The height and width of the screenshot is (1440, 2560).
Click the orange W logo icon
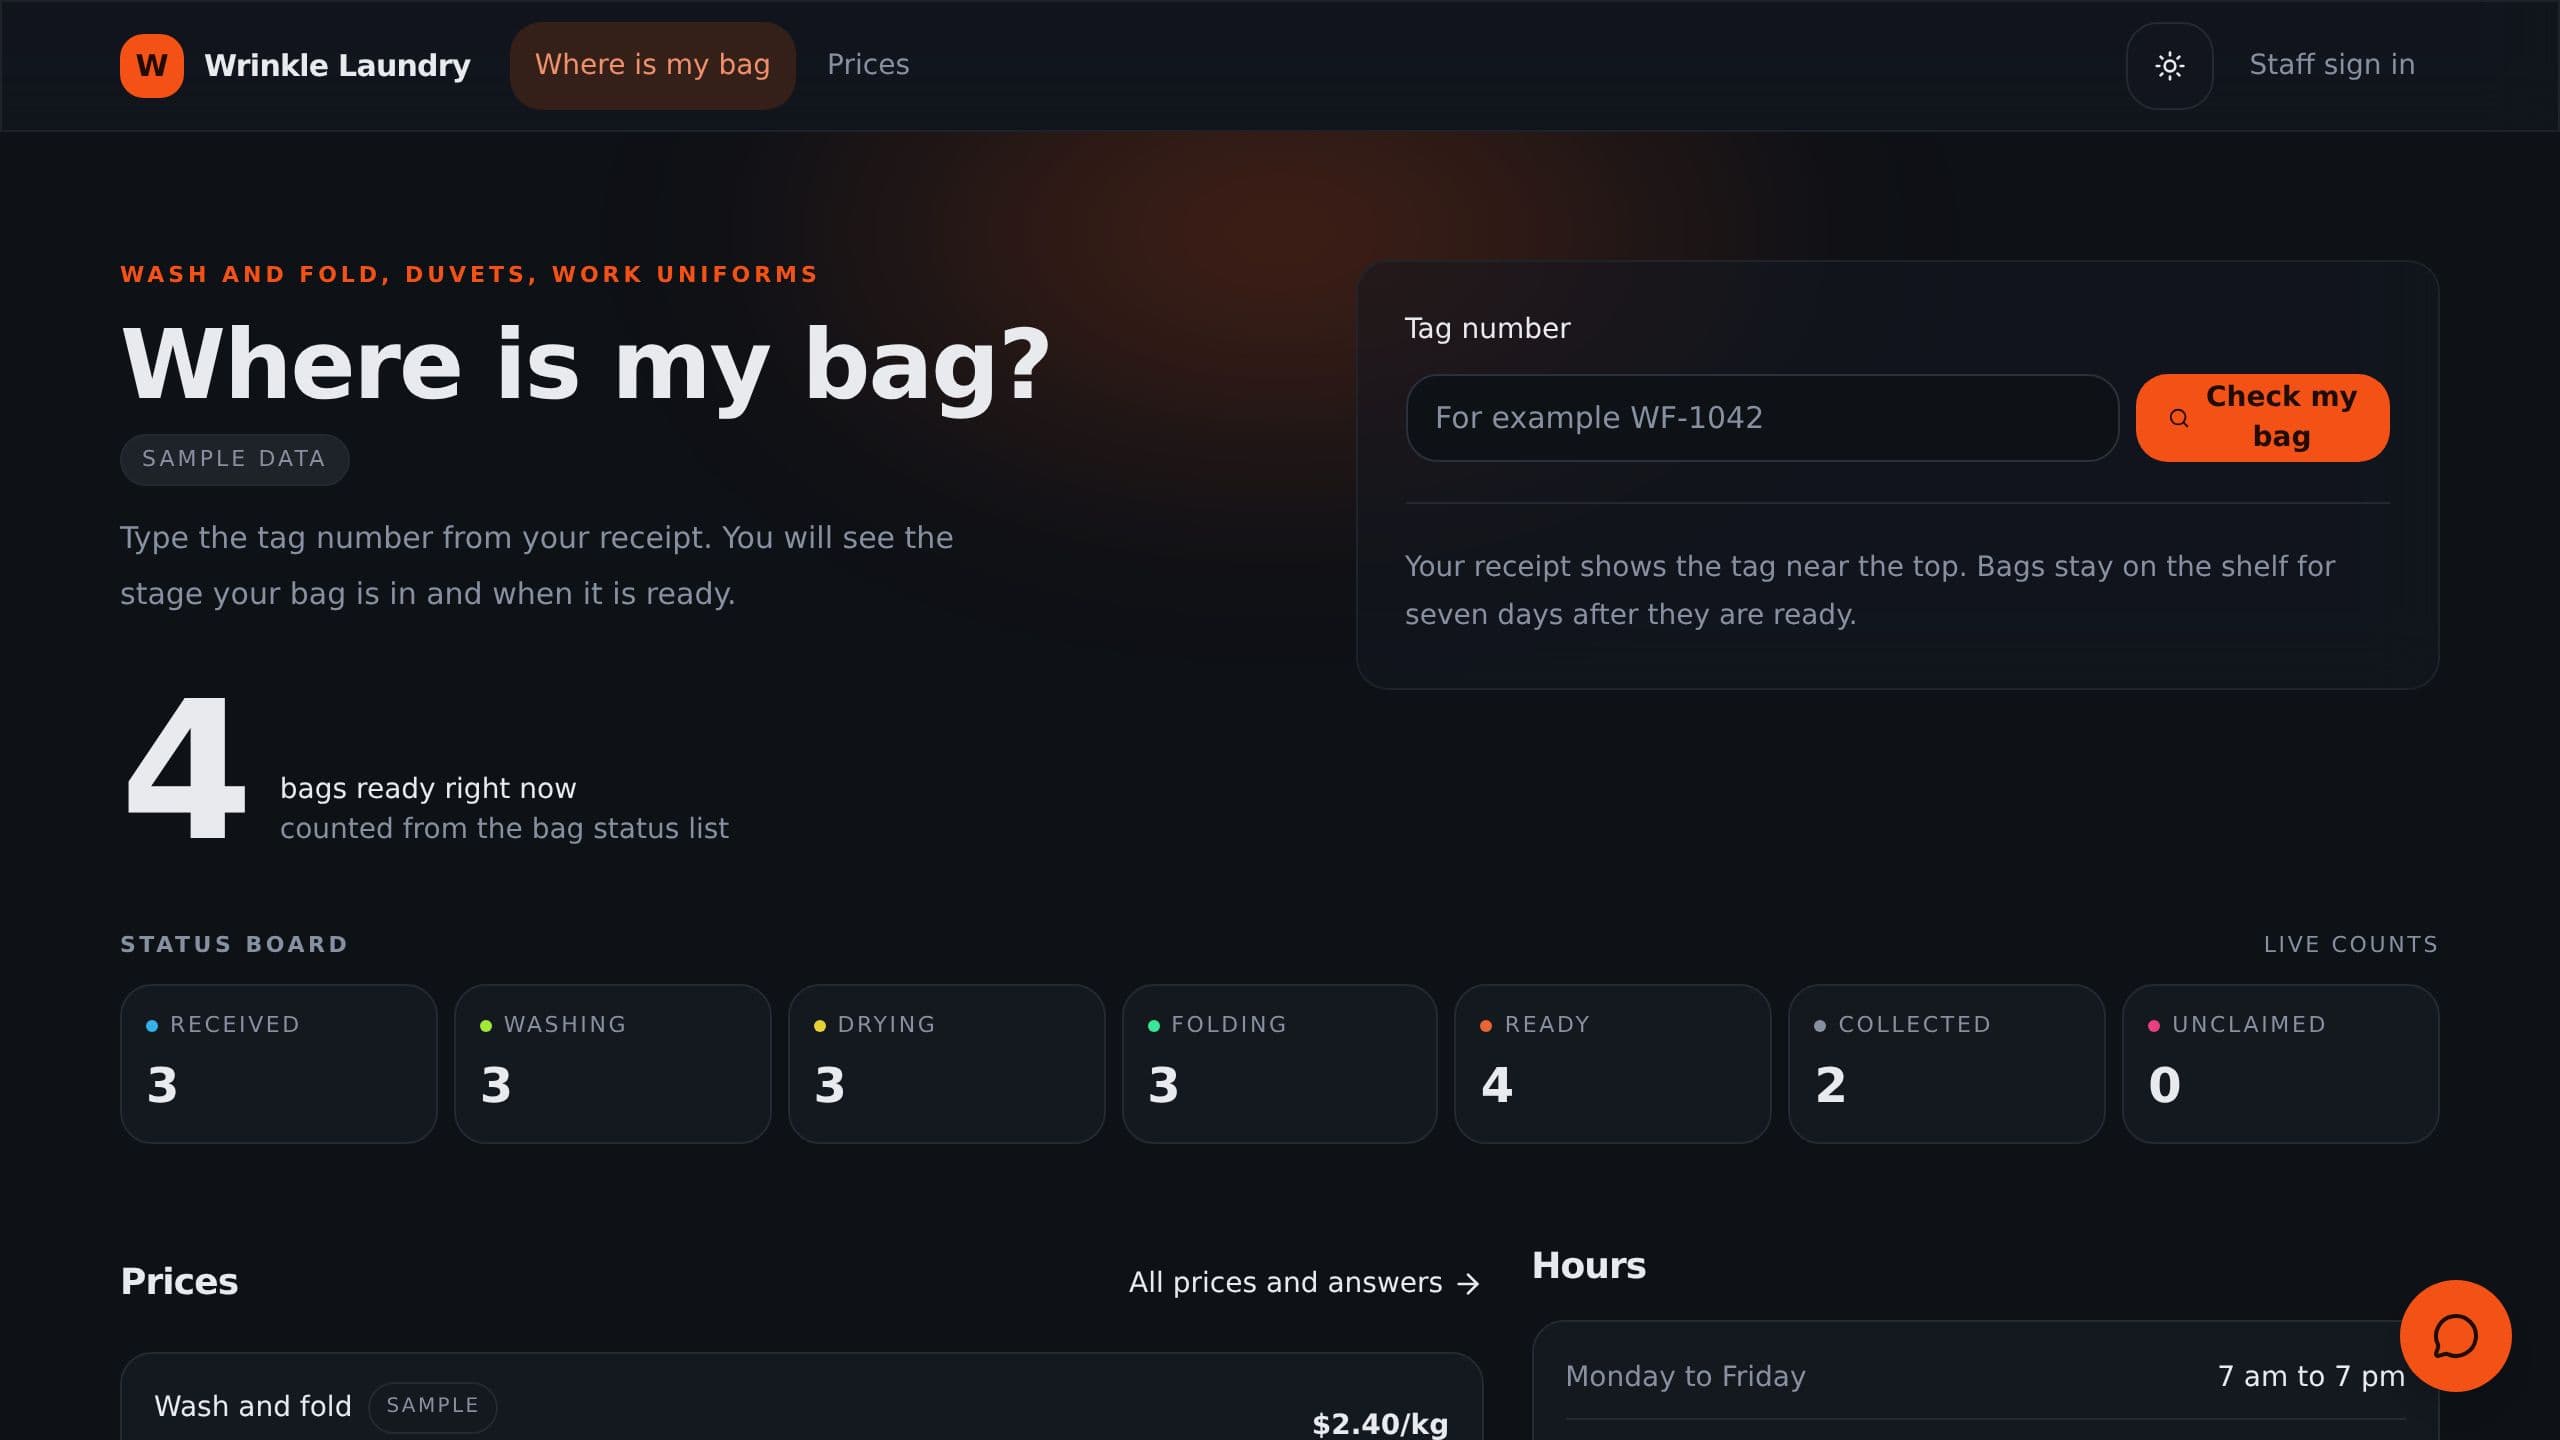pos(152,66)
